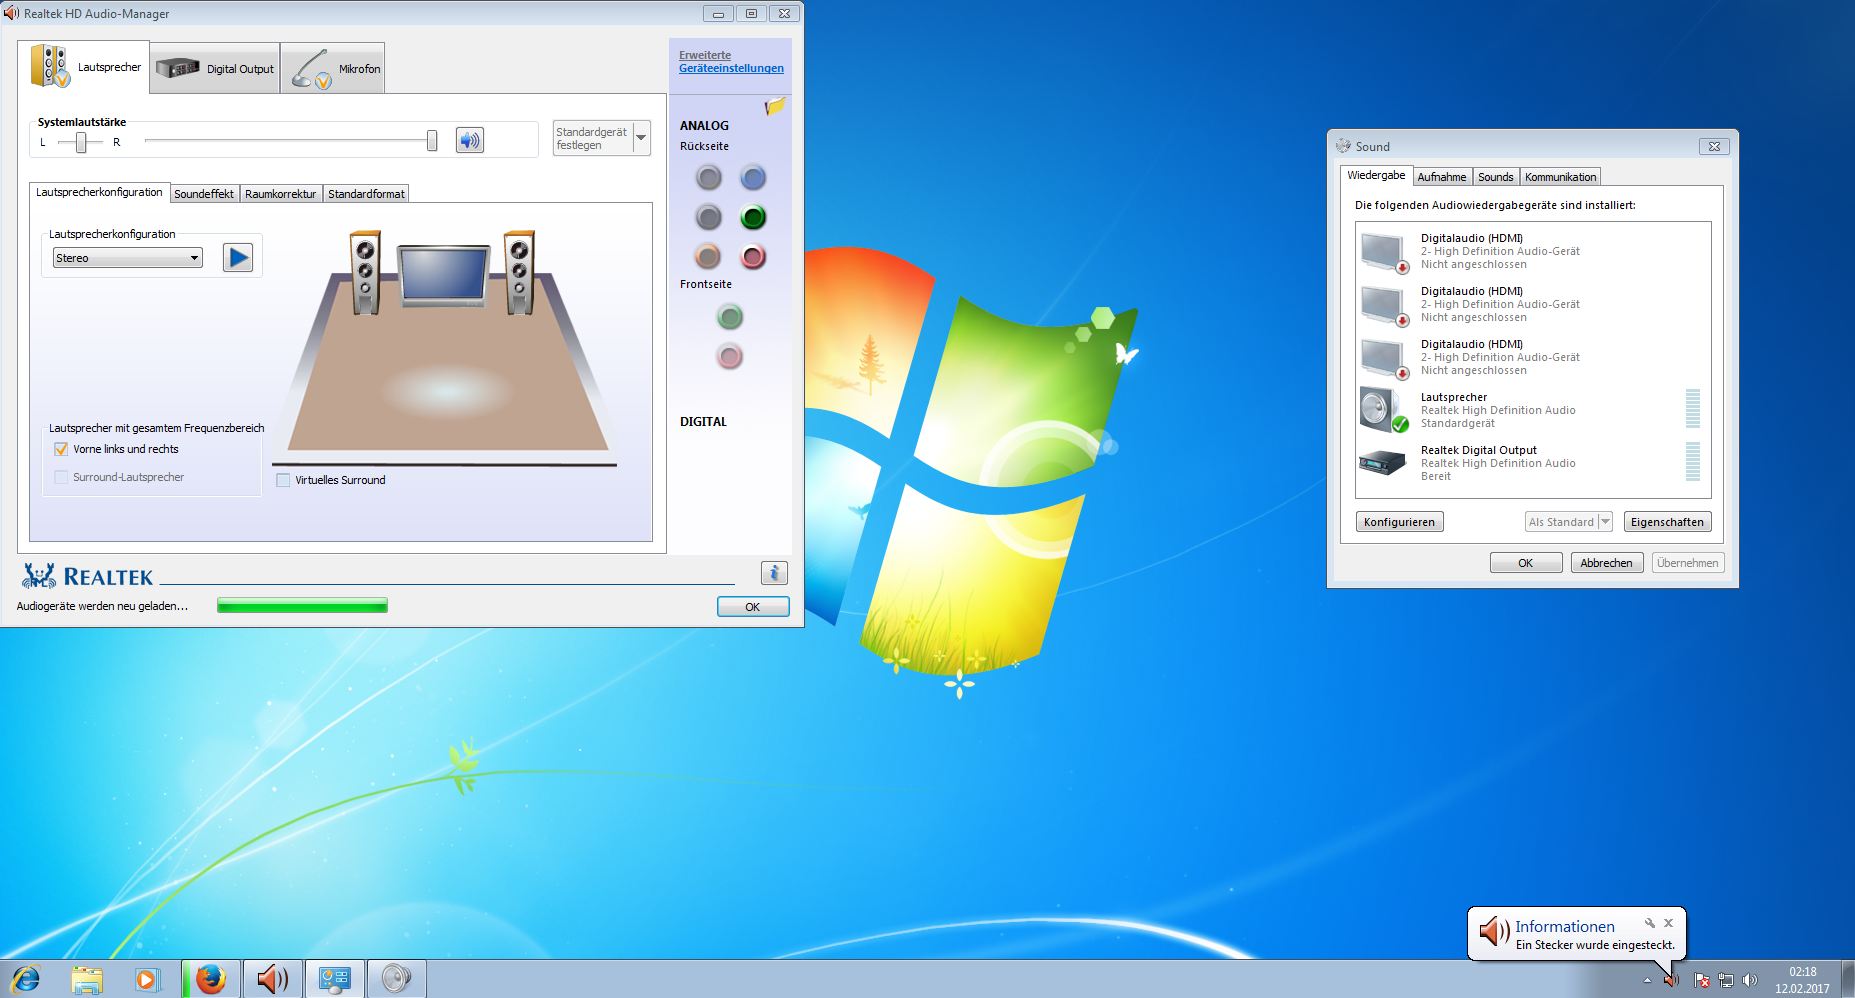Viewport: 1855px width, 998px height.
Task: Open the taskbar clock showing 02:18
Action: tap(1802, 980)
